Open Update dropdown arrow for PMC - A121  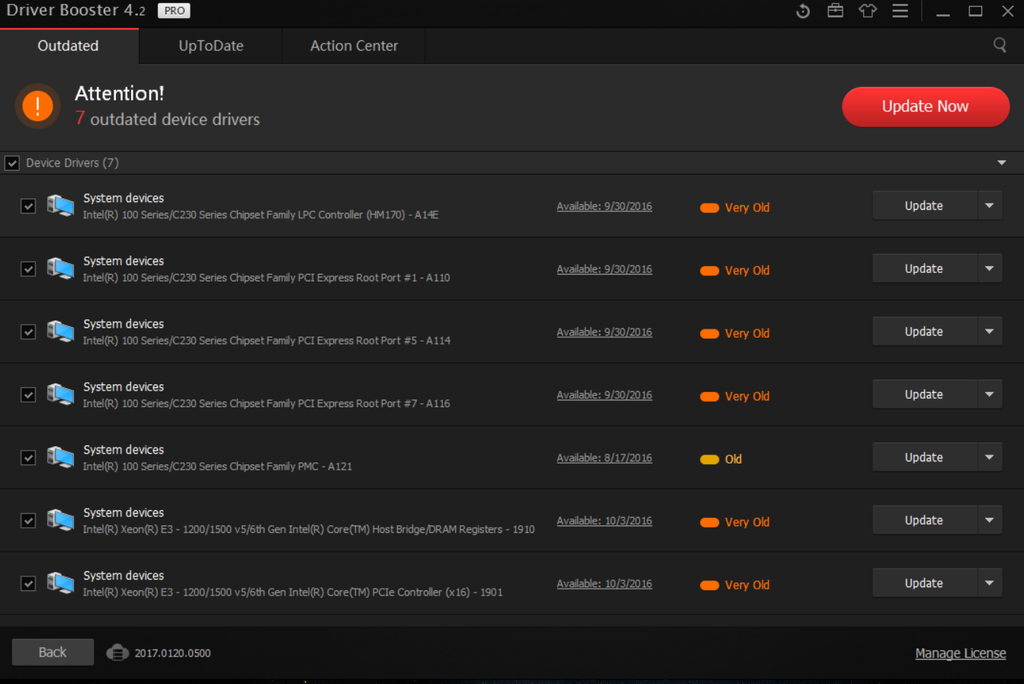(989, 457)
